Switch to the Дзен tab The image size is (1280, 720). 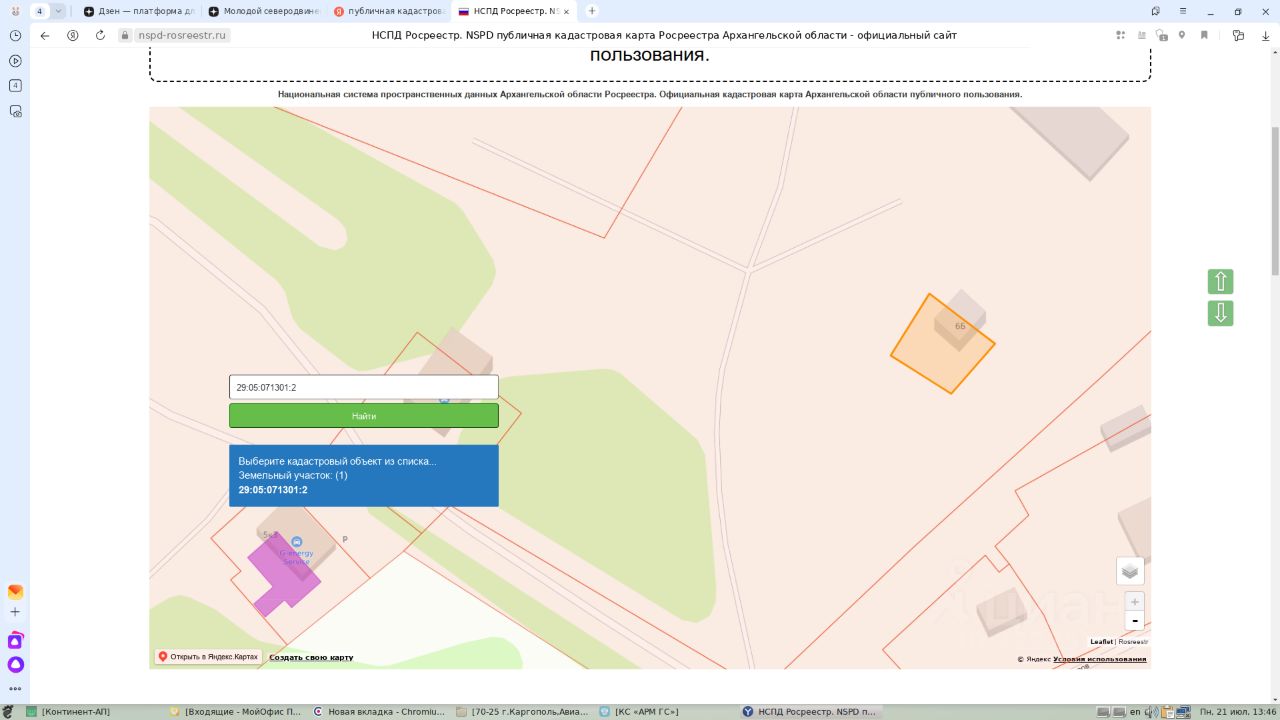tap(139, 11)
